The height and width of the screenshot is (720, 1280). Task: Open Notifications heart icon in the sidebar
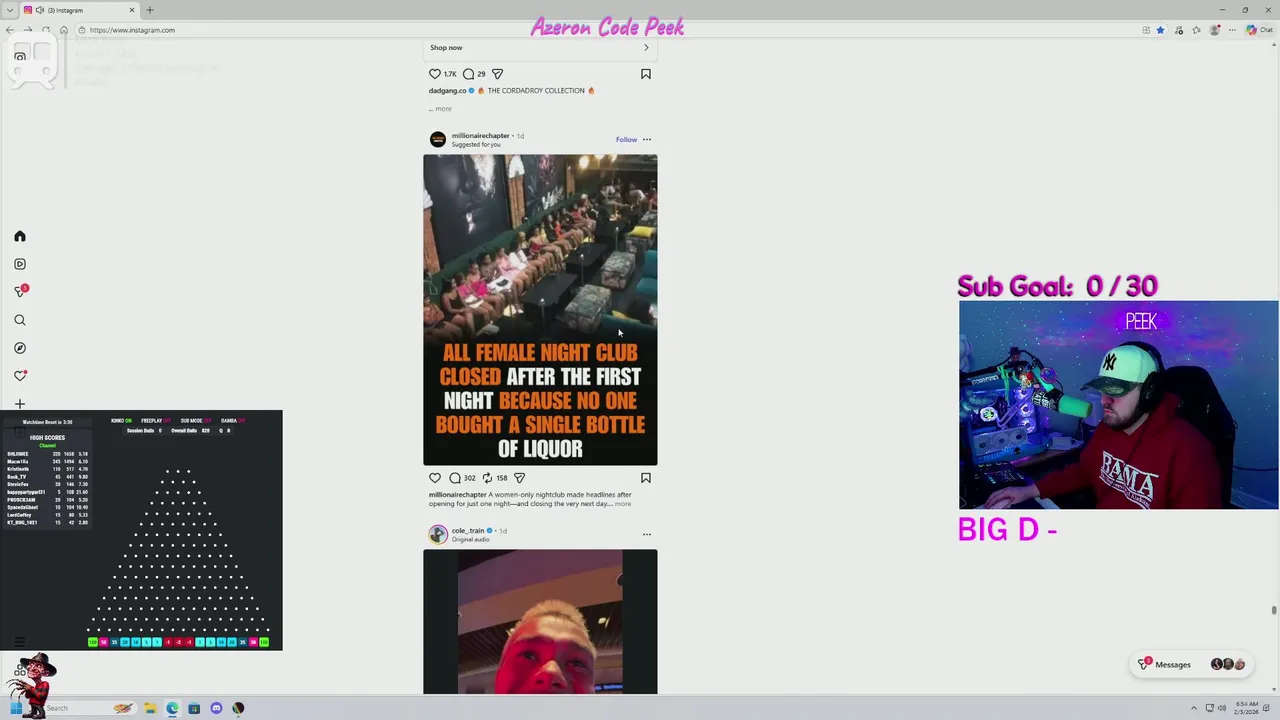(20, 376)
